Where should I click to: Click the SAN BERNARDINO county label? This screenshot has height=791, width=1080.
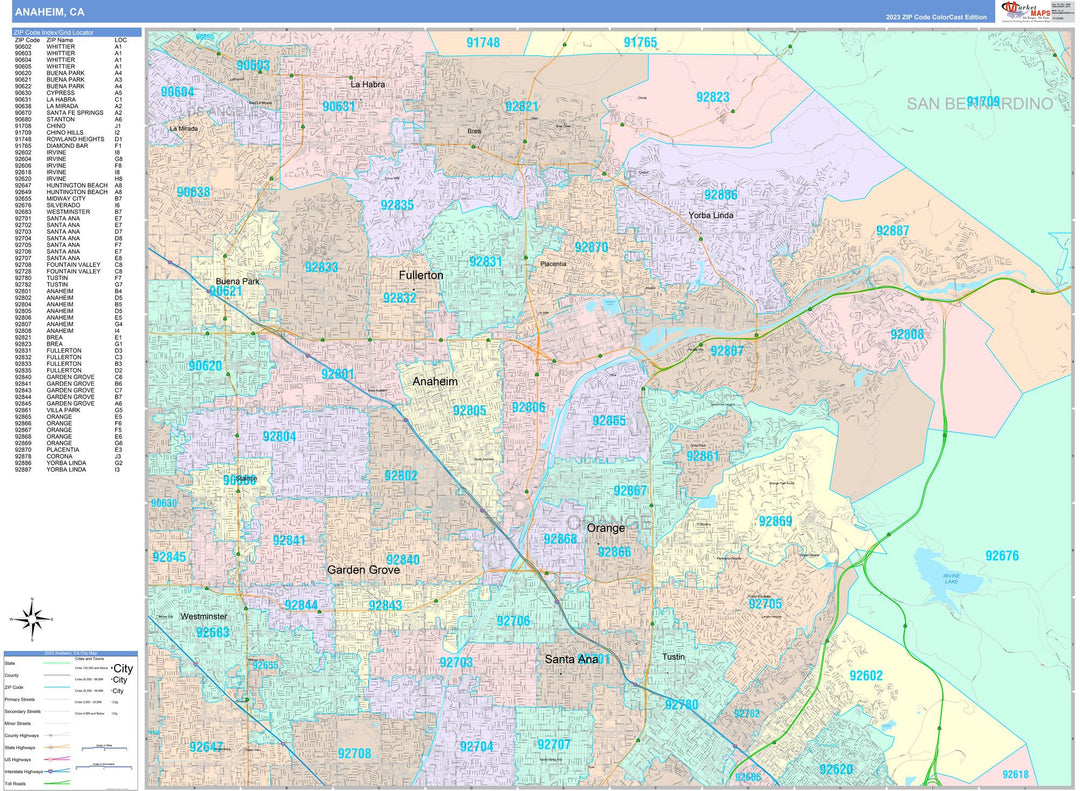coord(980,103)
